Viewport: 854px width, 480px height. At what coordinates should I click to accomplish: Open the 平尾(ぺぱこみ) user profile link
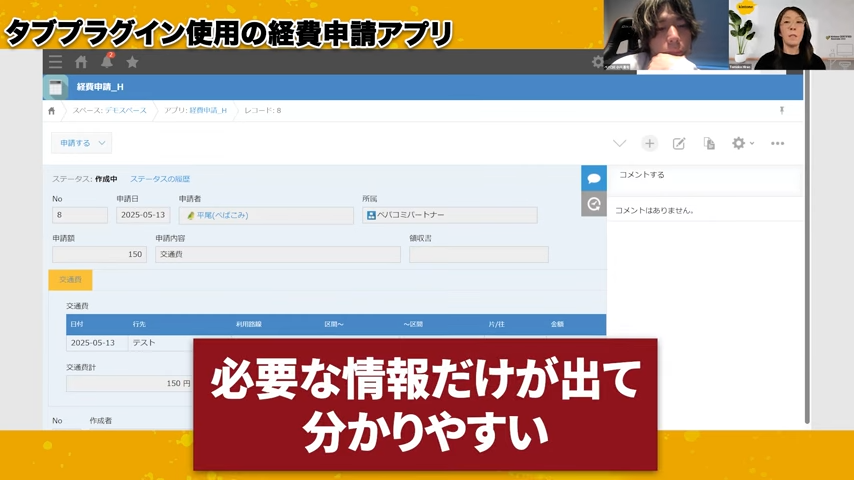tap(222, 215)
